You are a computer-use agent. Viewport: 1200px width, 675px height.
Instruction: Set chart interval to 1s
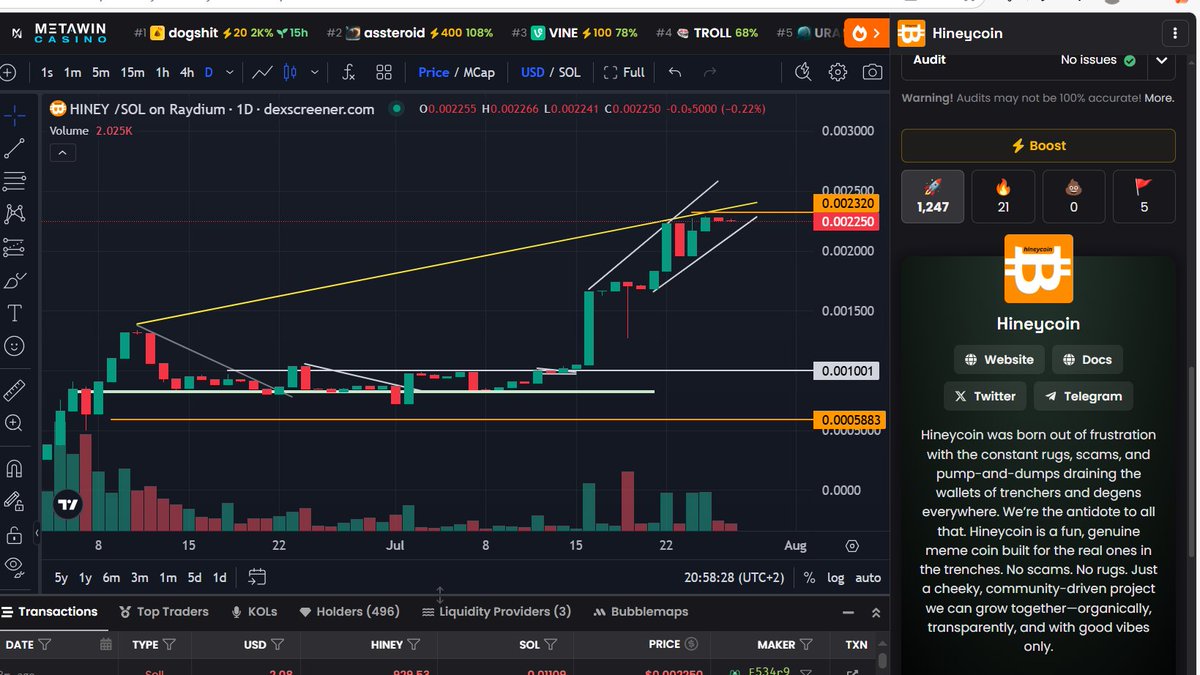47,72
